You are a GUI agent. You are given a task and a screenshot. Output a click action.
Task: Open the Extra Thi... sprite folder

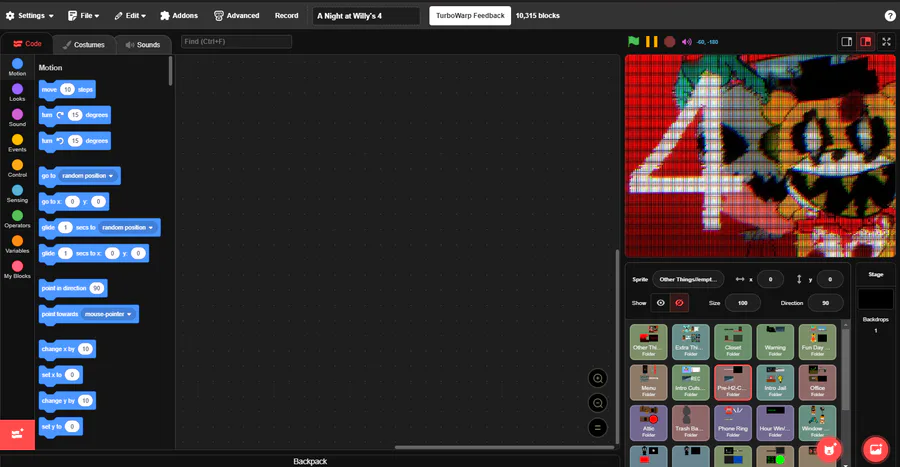(690, 342)
